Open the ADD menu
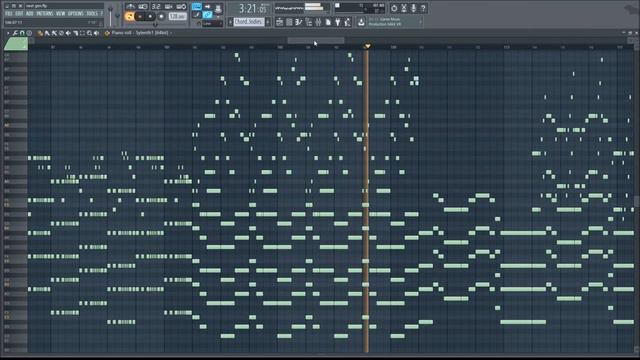 tap(30, 13)
